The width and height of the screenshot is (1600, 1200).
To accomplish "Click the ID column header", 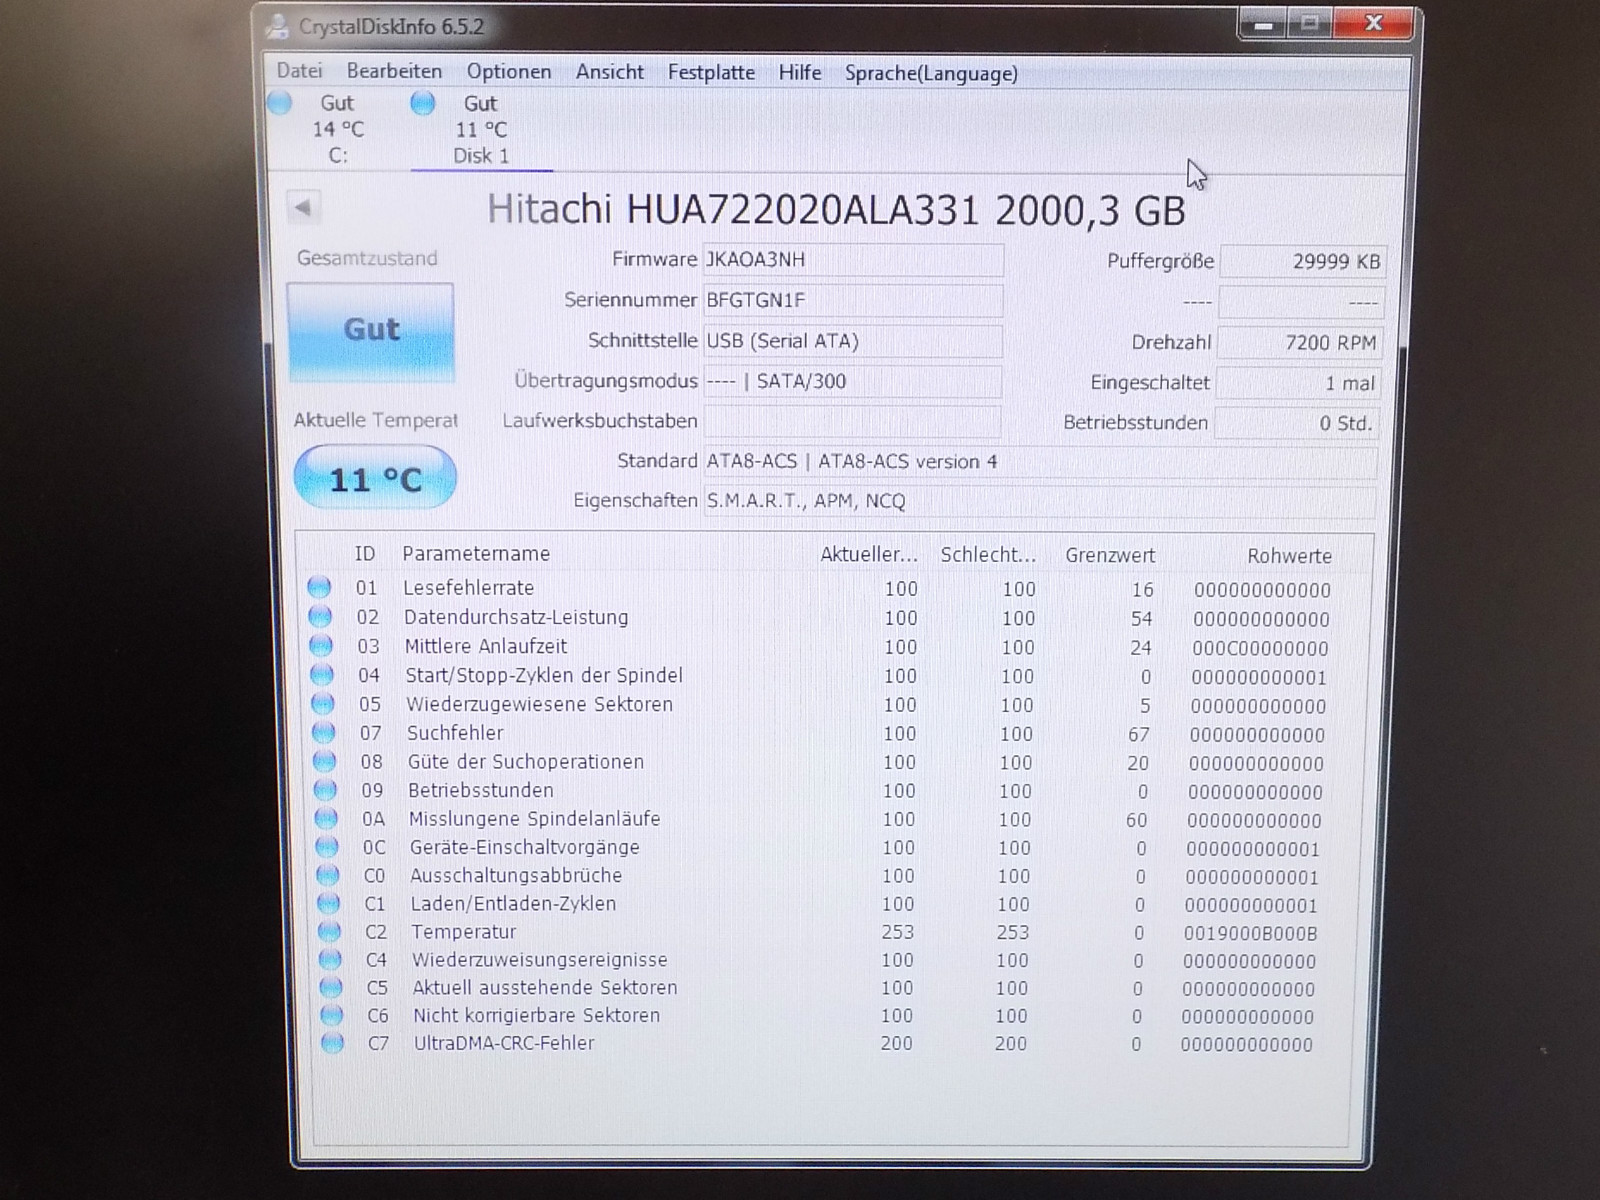I will tap(365, 553).
